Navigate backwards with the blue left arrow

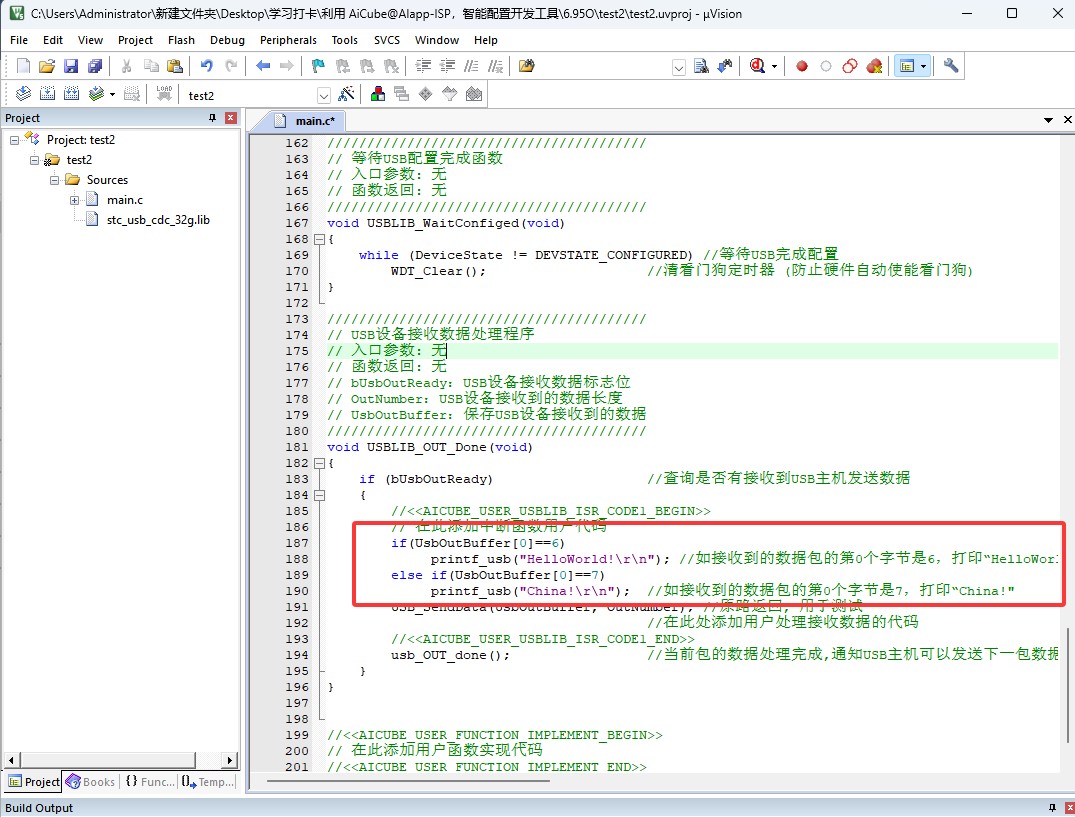263,66
